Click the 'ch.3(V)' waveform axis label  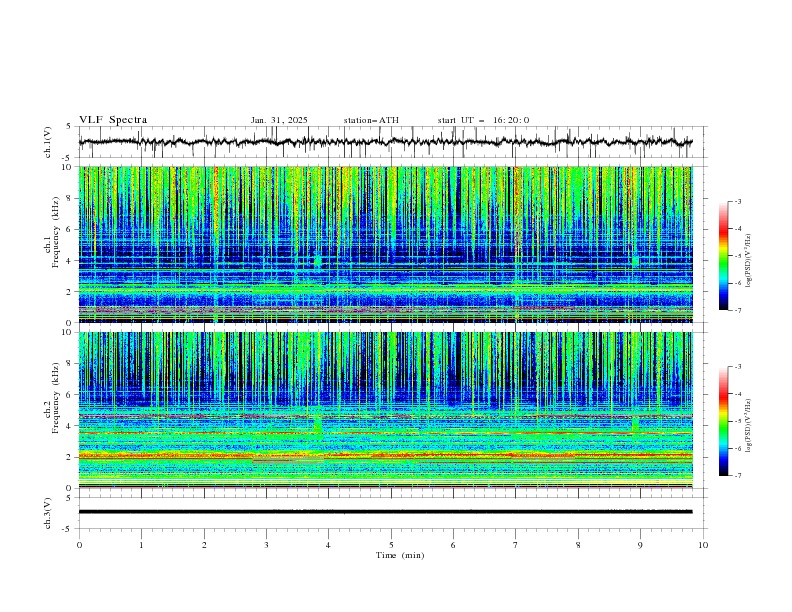48,513
